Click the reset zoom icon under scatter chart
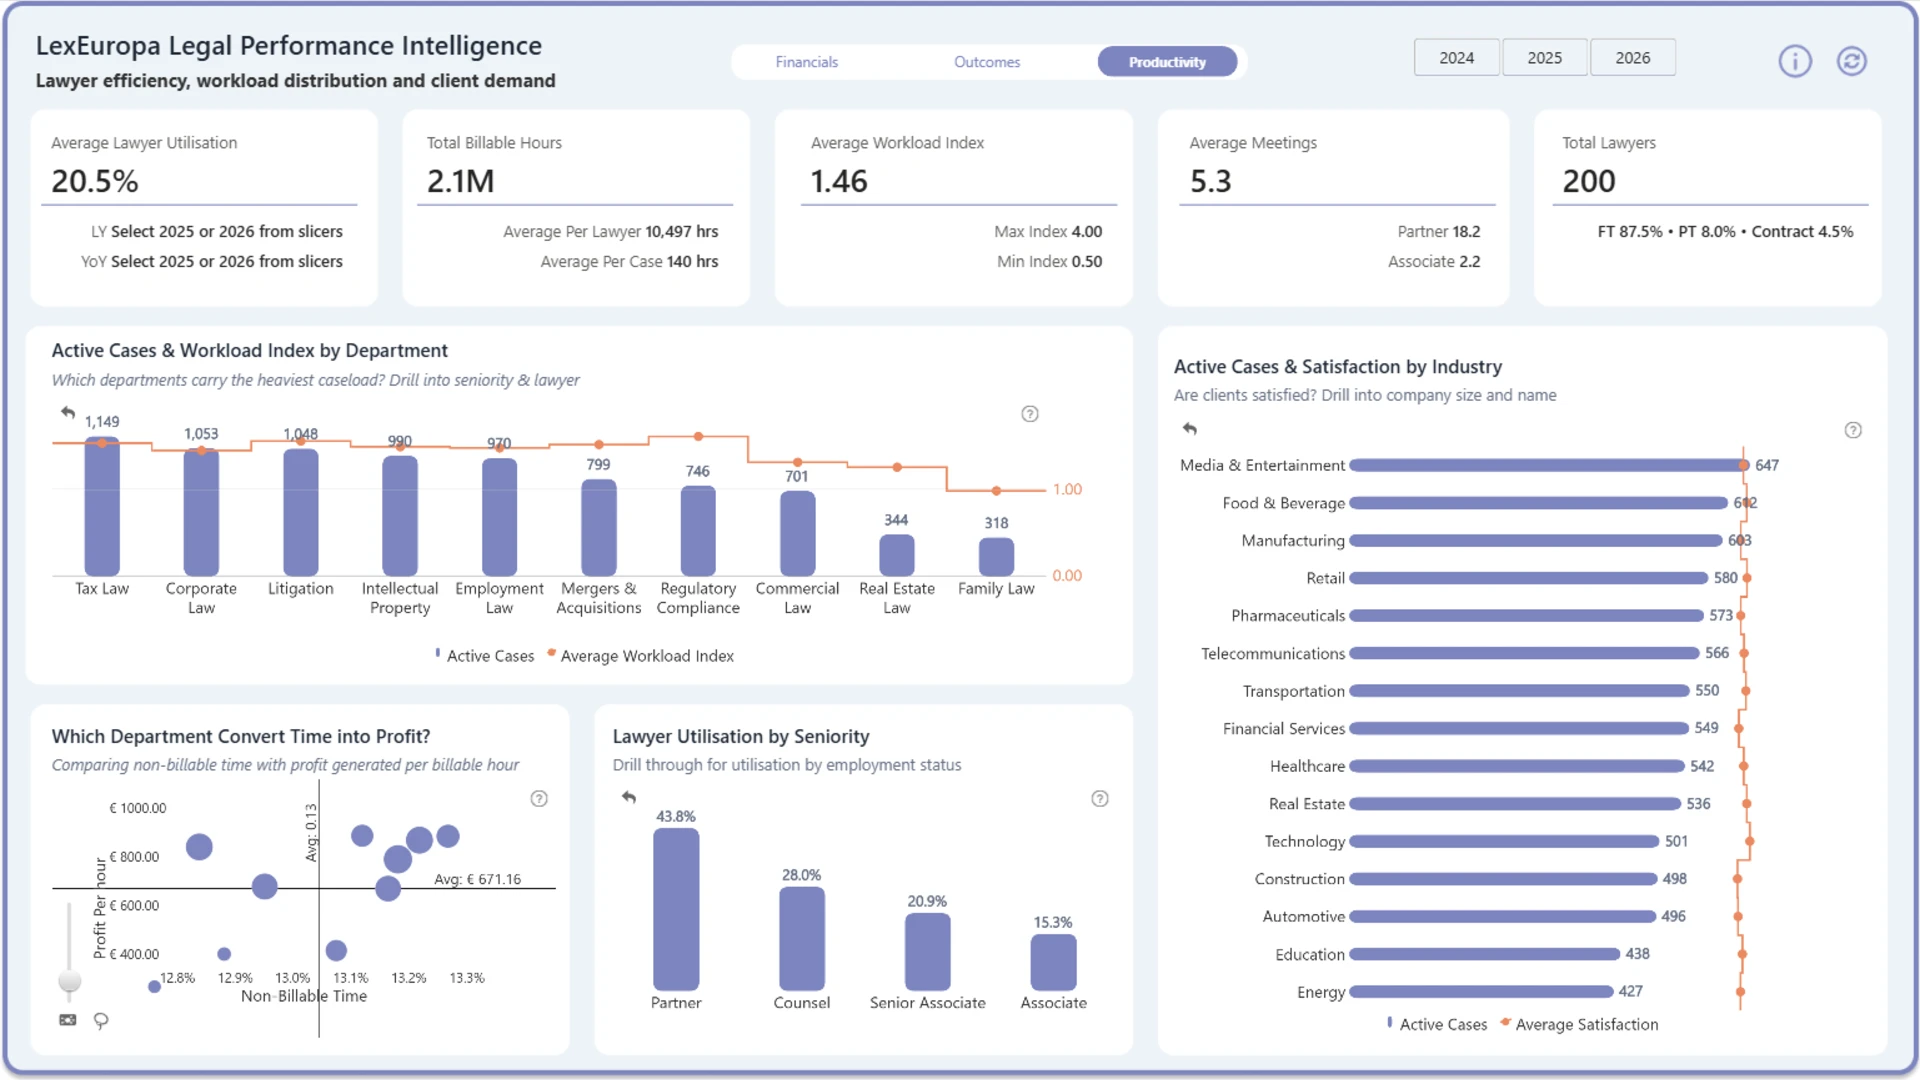The height and width of the screenshot is (1080, 1920). click(x=68, y=1020)
